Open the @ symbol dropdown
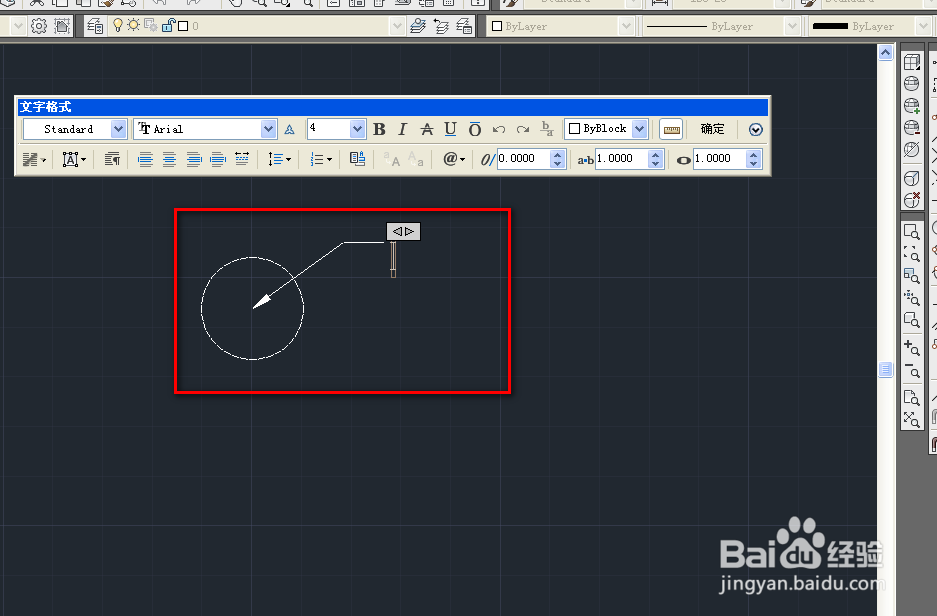 pyautogui.click(x=454, y=159)
